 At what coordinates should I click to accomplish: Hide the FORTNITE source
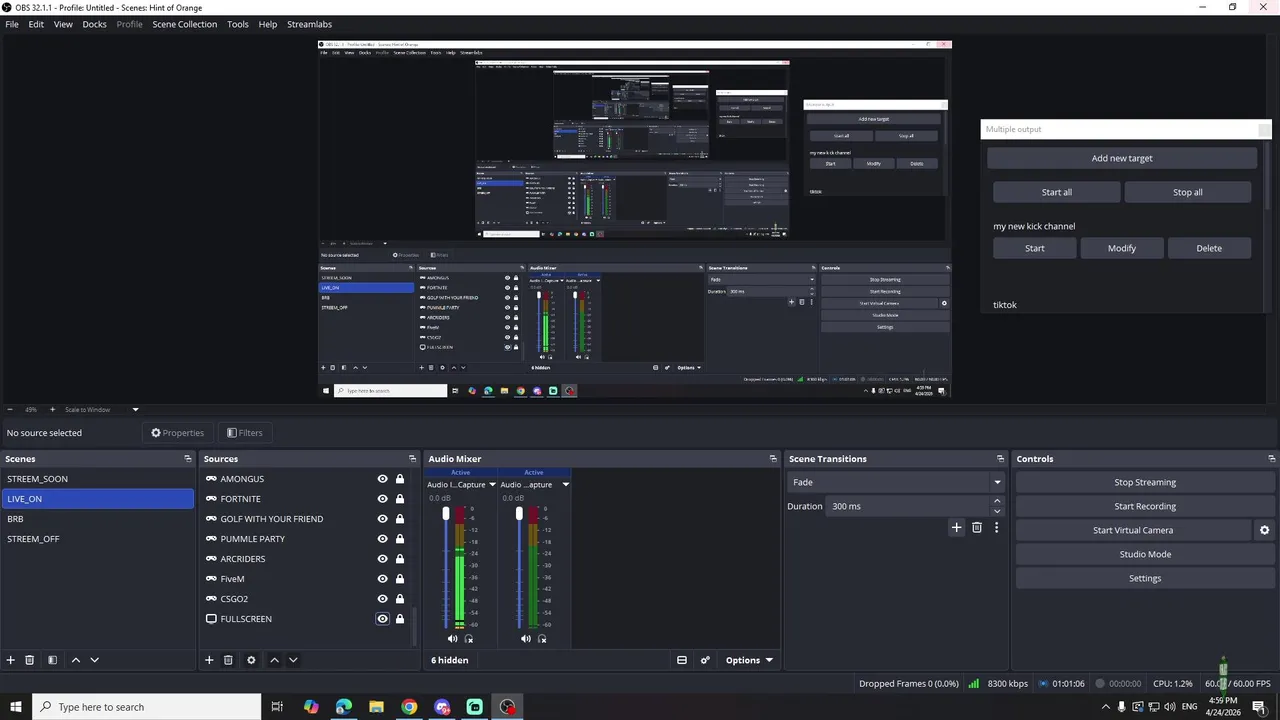pos(382,499)
